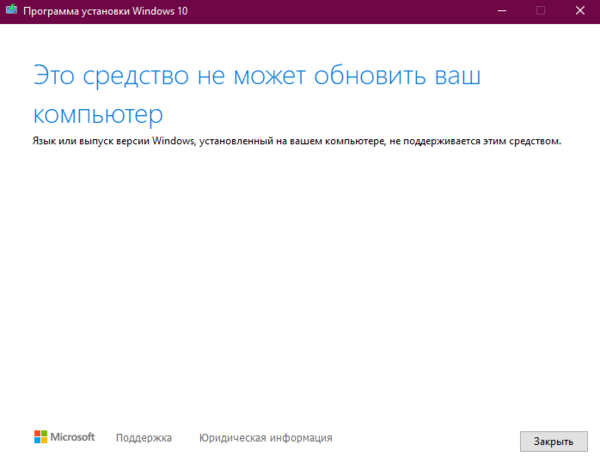Click the title text 'Программа установки Windows 10'
The height and width of the screenshot is (463, 600).
point(106,11)
